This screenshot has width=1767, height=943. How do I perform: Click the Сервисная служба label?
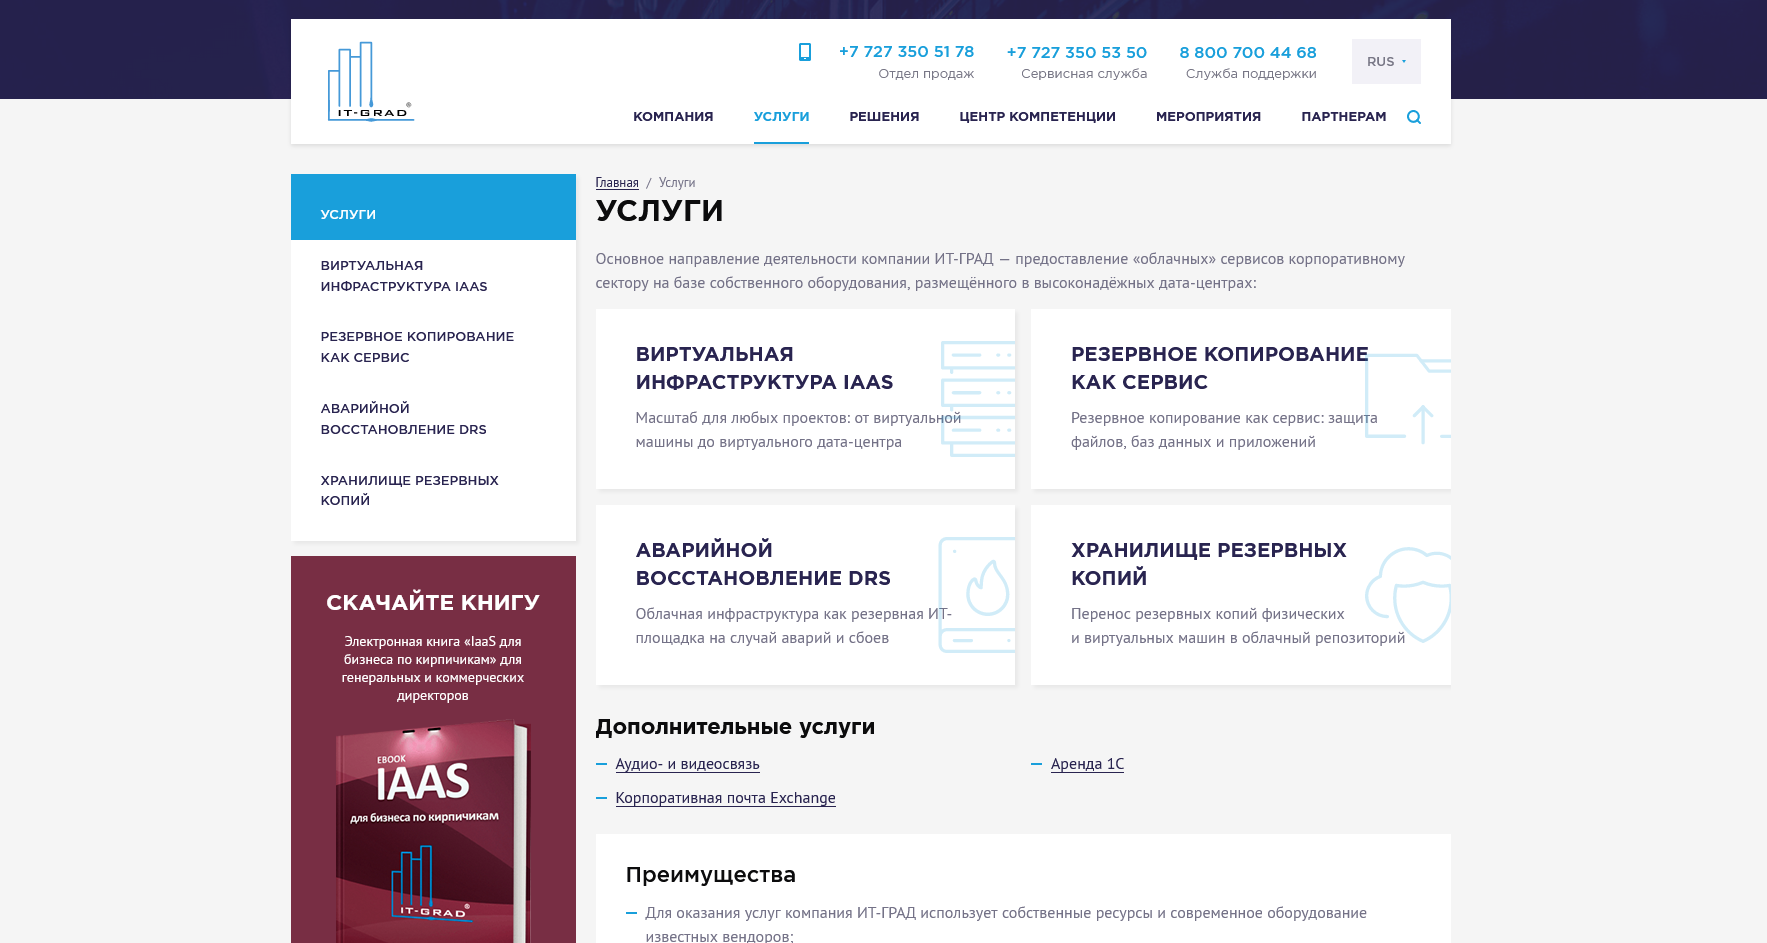[x=1084, y=74]
